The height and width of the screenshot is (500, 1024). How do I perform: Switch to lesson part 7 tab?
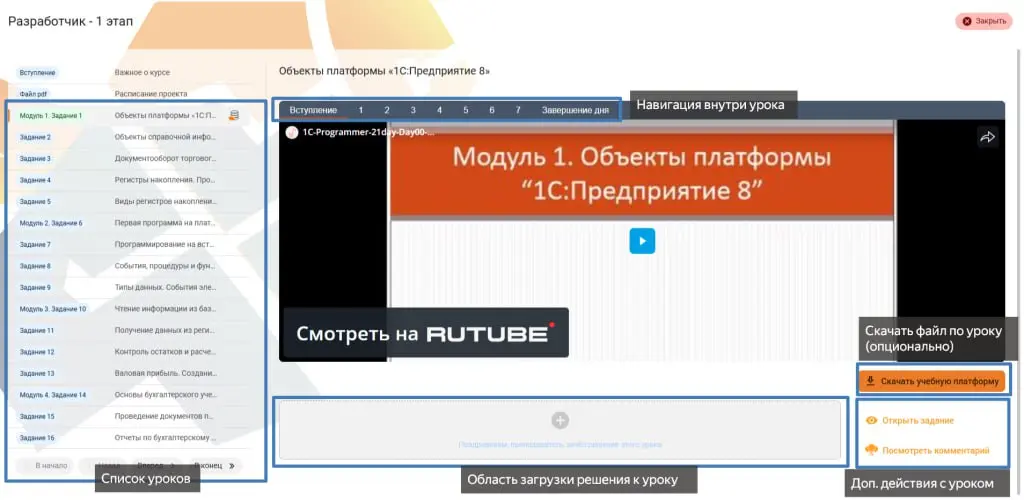pyautogui.click(x=518, y=110)
